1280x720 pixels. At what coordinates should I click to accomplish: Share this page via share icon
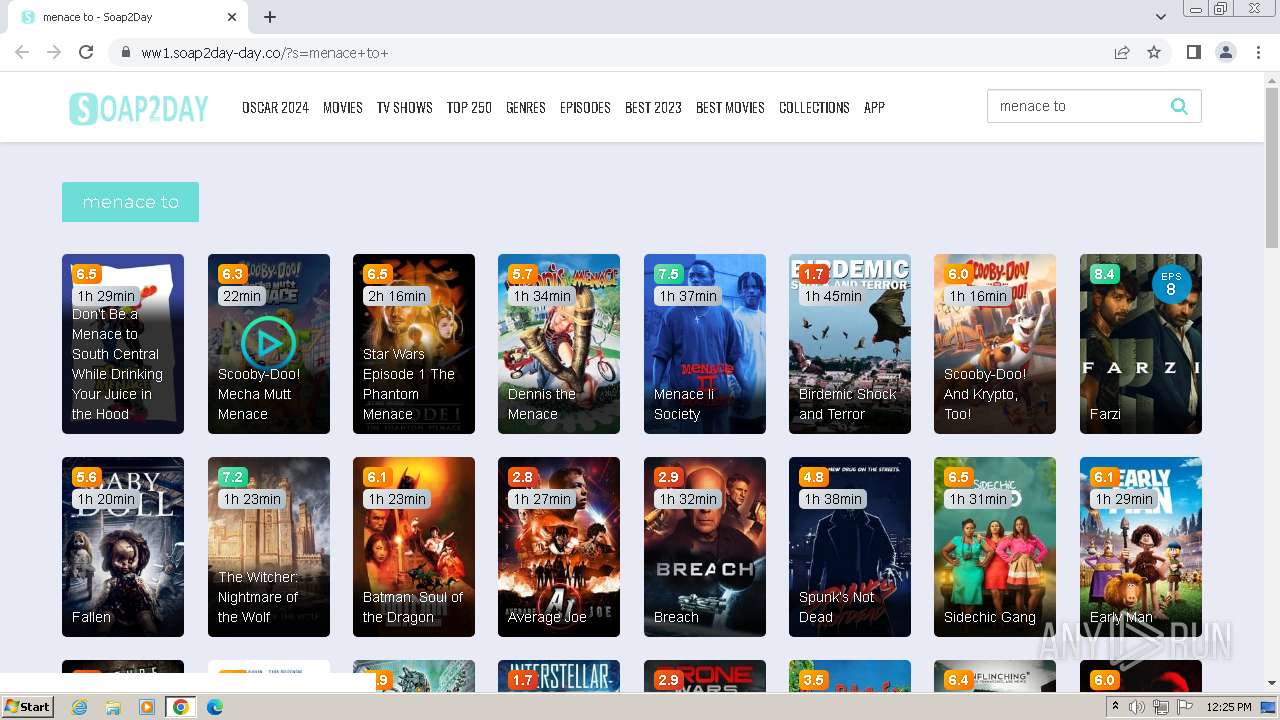click(1122, 52)
